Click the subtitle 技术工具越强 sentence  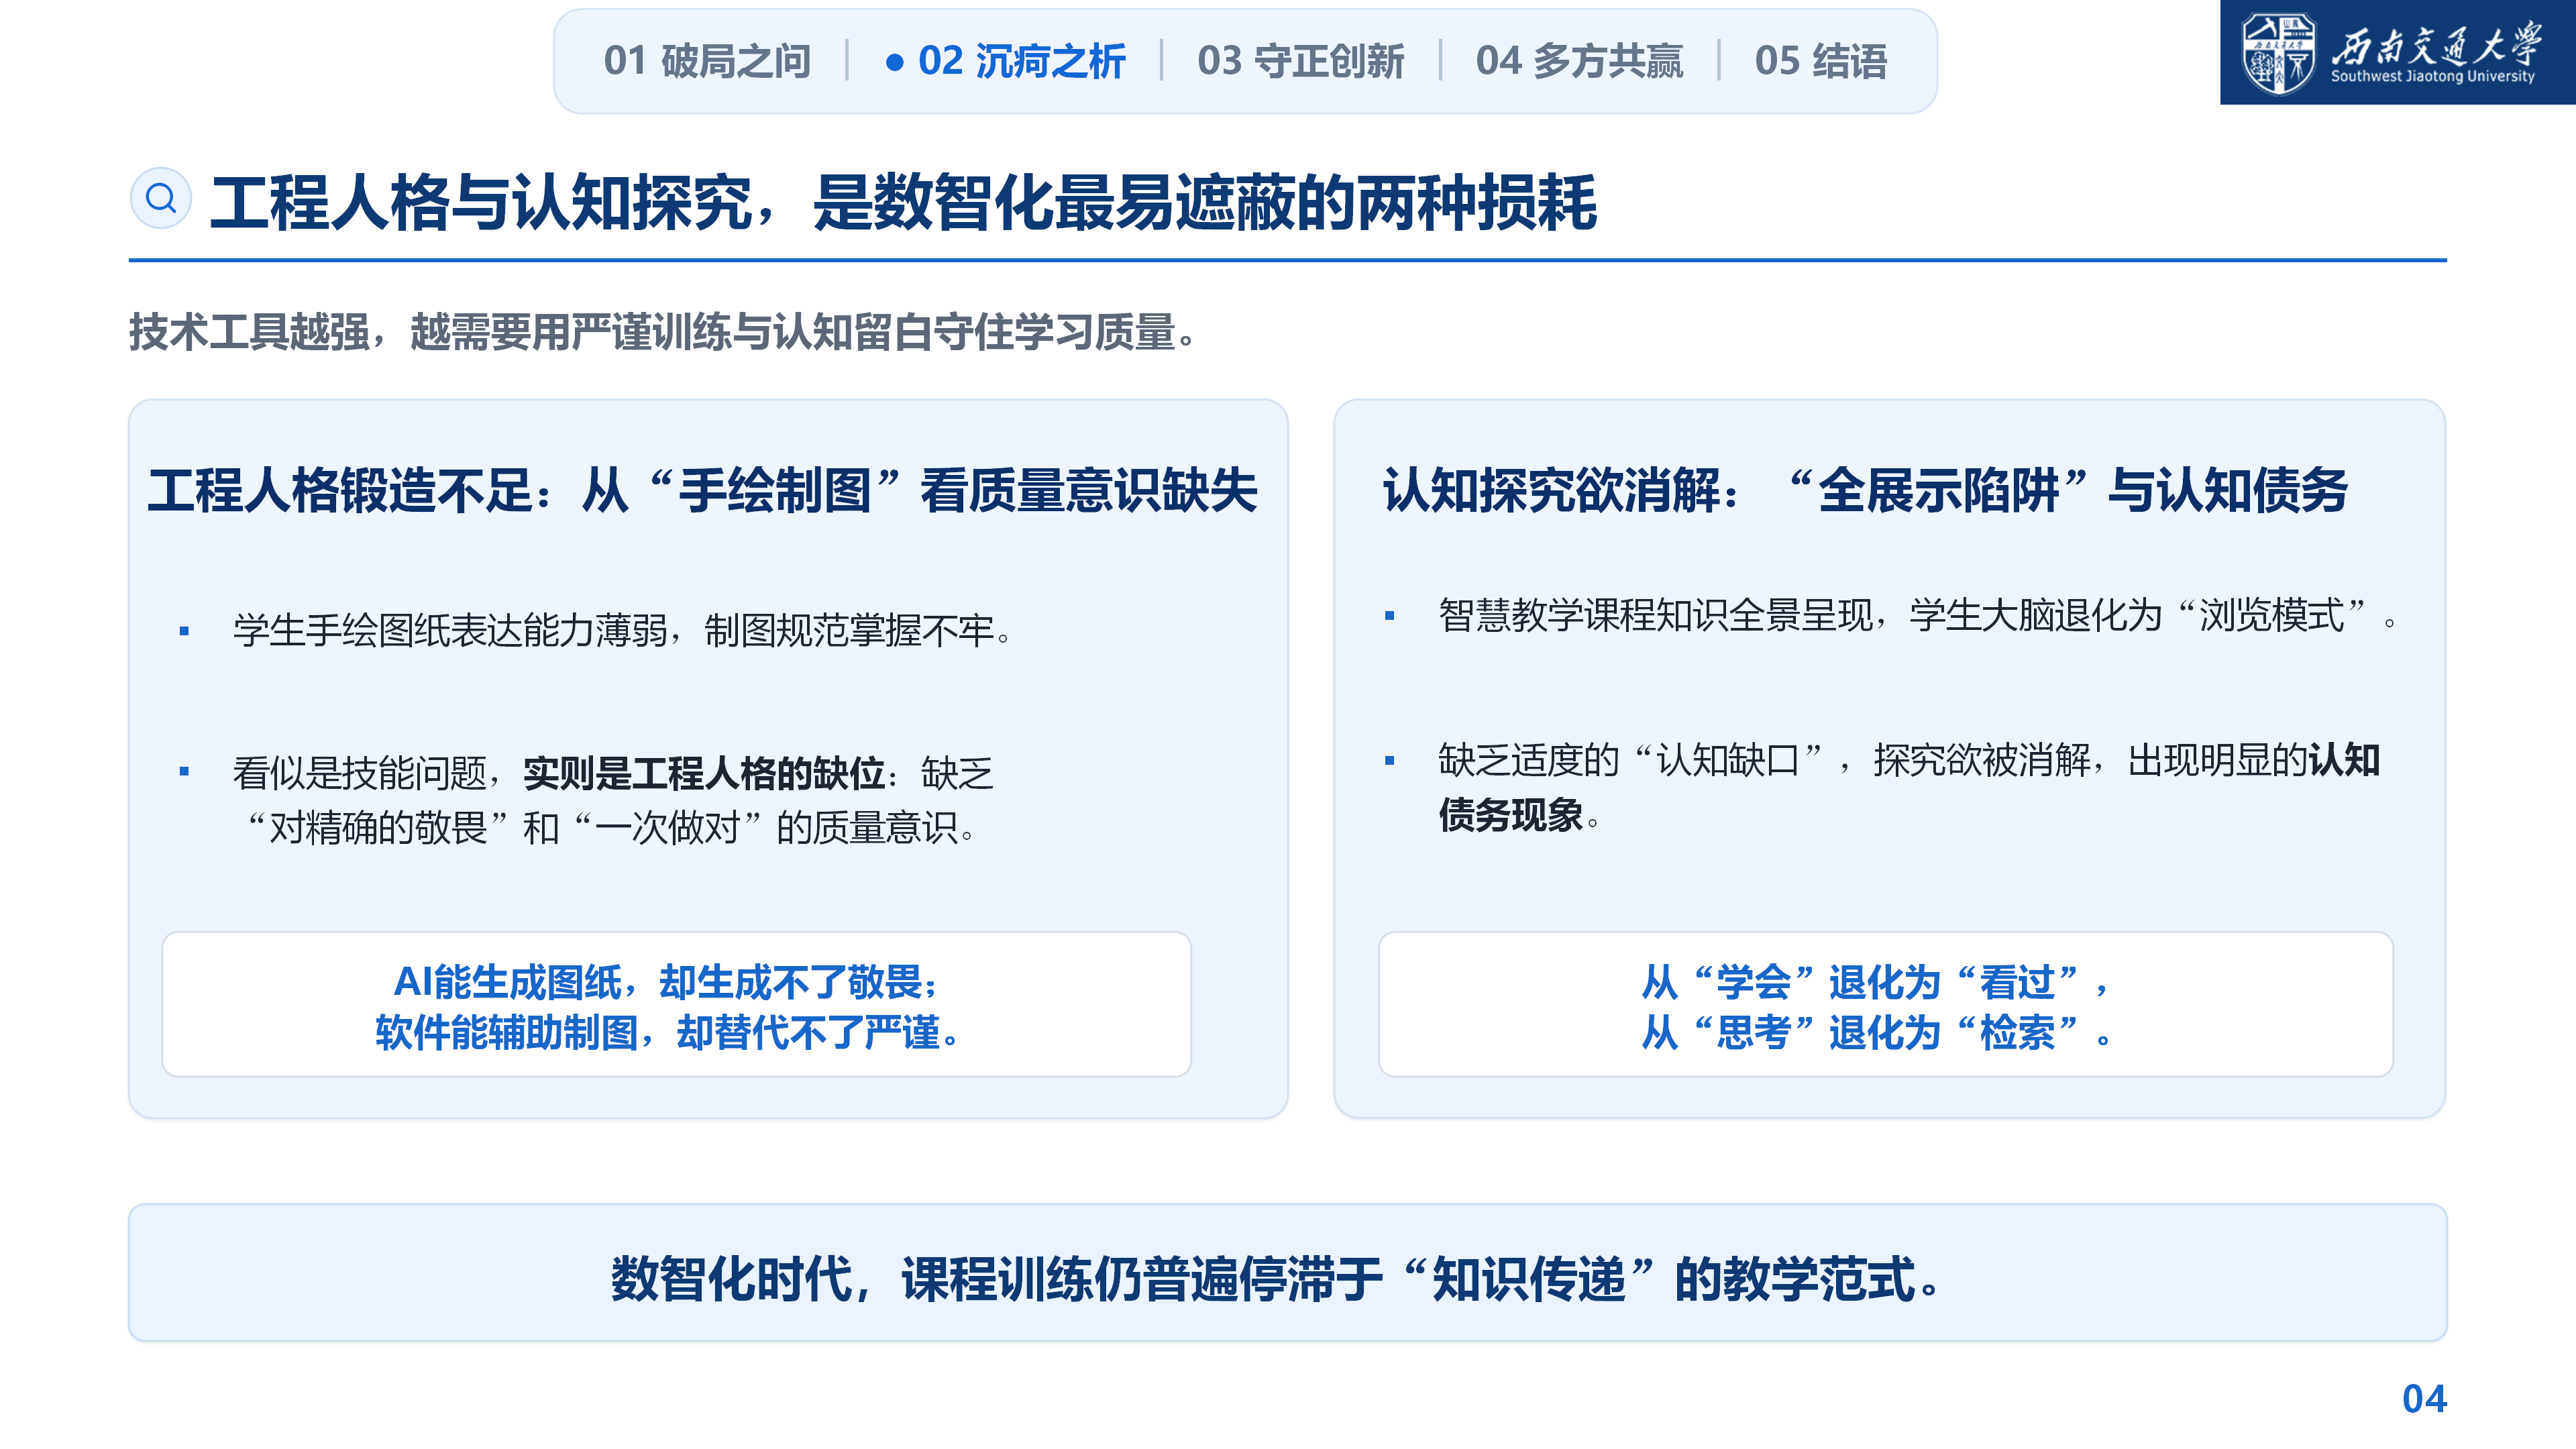pos(663,332)
